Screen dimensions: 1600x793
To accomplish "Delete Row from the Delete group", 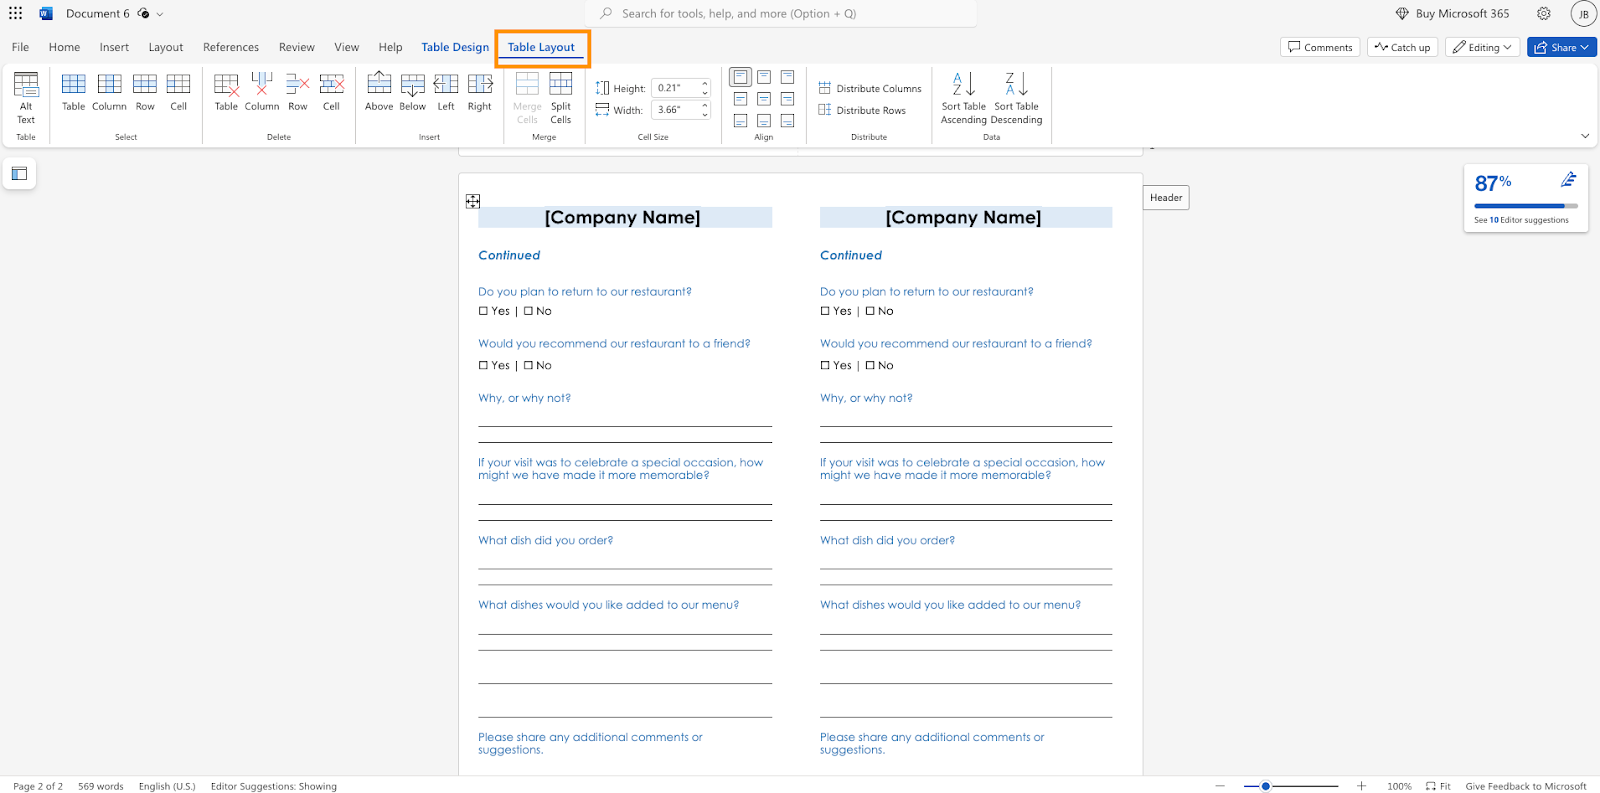I will 298,92.
